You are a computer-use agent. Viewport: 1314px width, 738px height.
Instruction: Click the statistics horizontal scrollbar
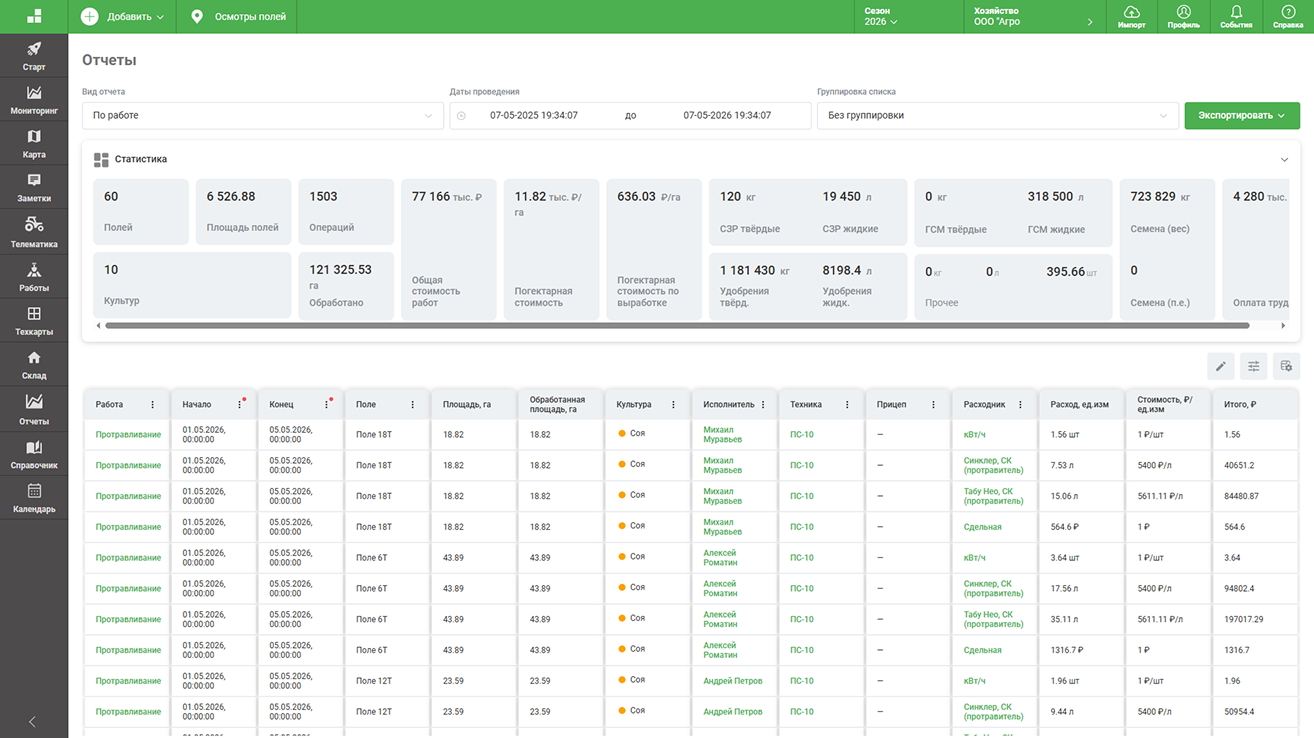point(677,326)
